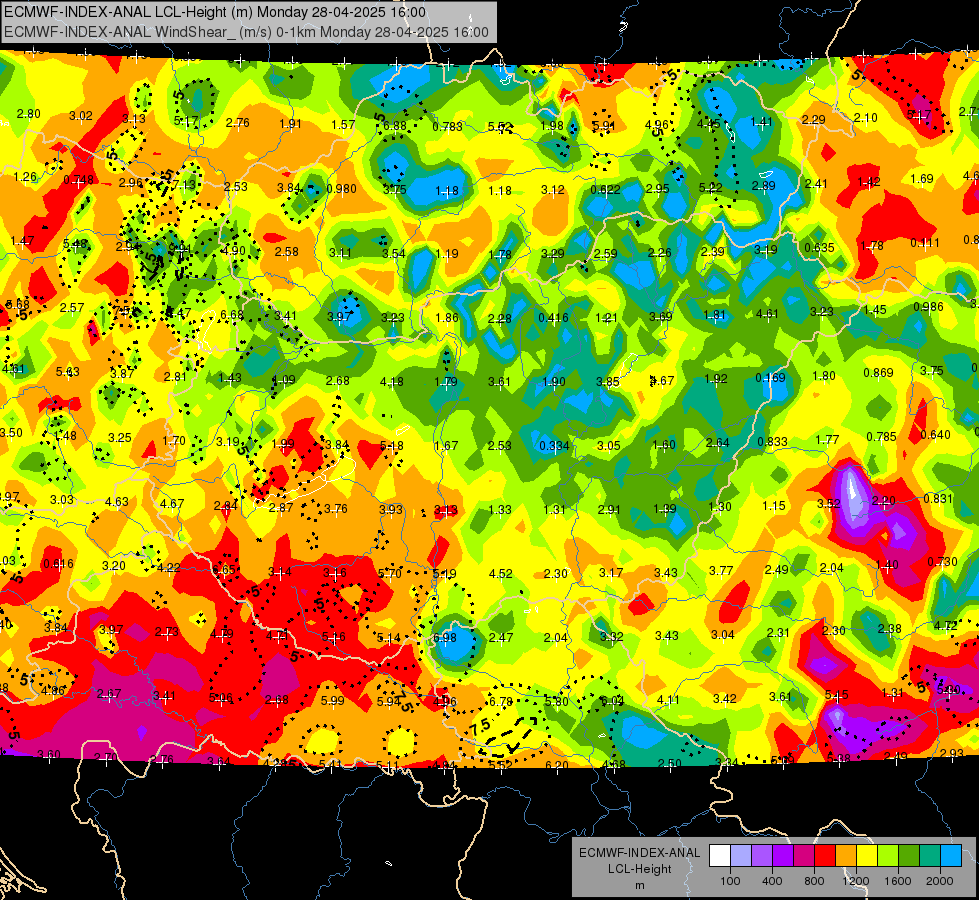Click the white swatch in the LCL-Height legend
The height and width of the screenshot is (900, 979).
point(720,856)
